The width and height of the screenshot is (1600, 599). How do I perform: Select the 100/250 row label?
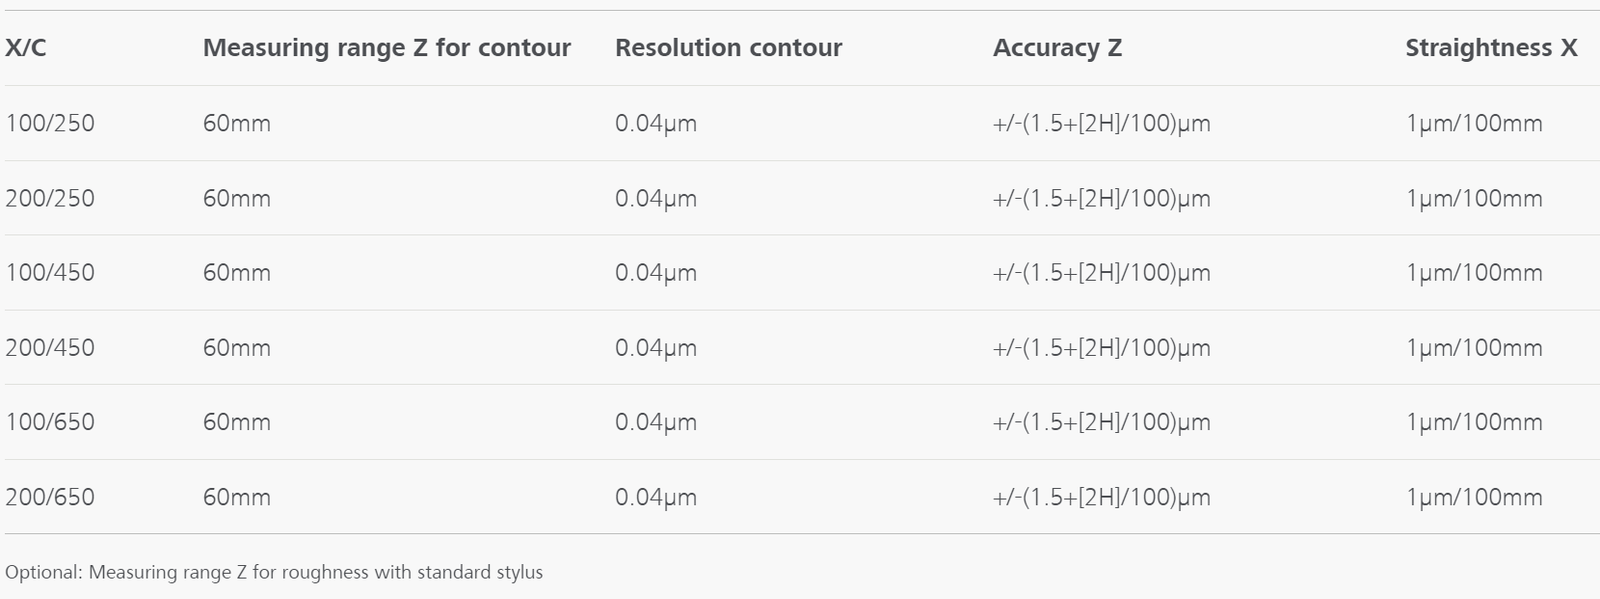coord(50,123)
